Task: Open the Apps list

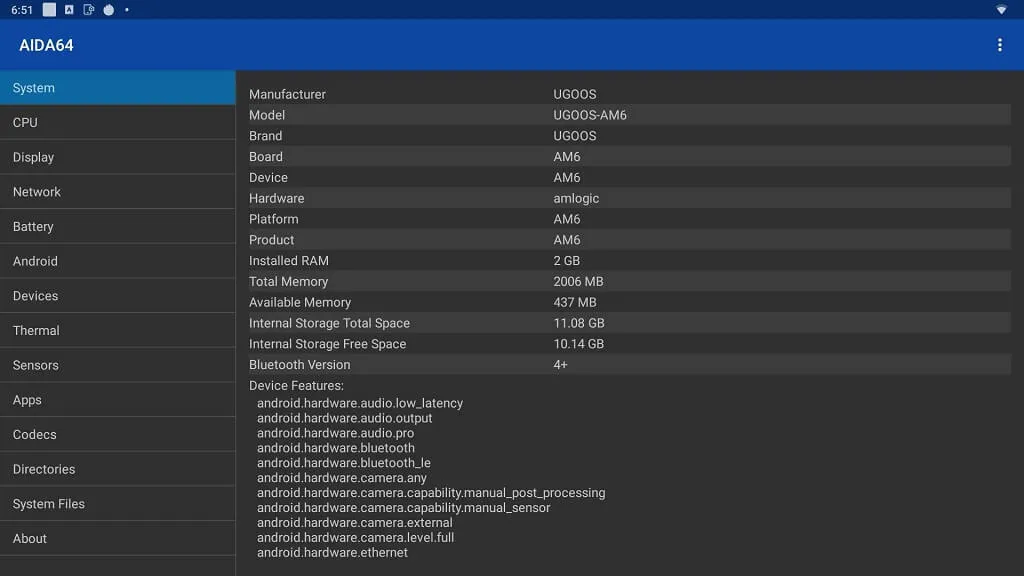Action: pyautogui.click(x=117, y=400)
